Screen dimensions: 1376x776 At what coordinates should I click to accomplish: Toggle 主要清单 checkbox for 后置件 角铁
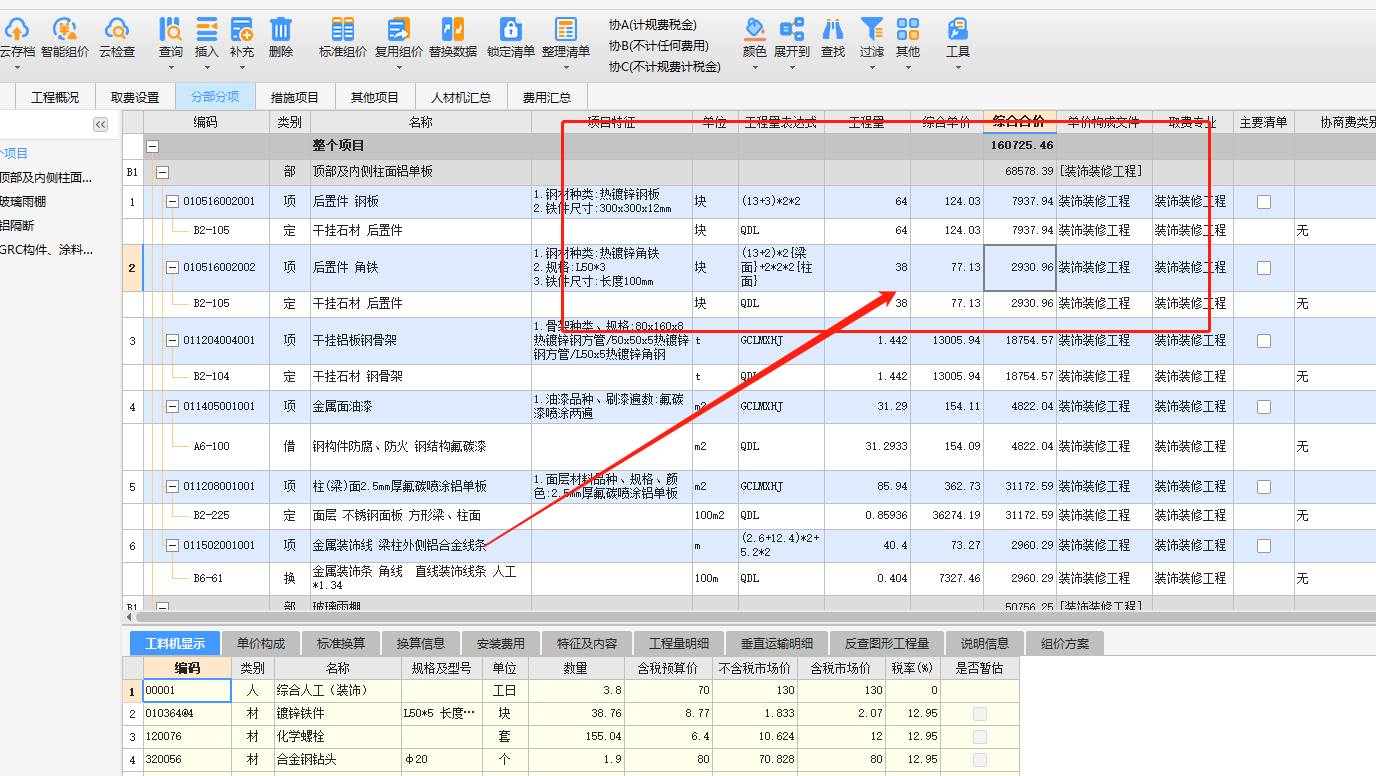pyautogui.click(x=1264, y=268)
